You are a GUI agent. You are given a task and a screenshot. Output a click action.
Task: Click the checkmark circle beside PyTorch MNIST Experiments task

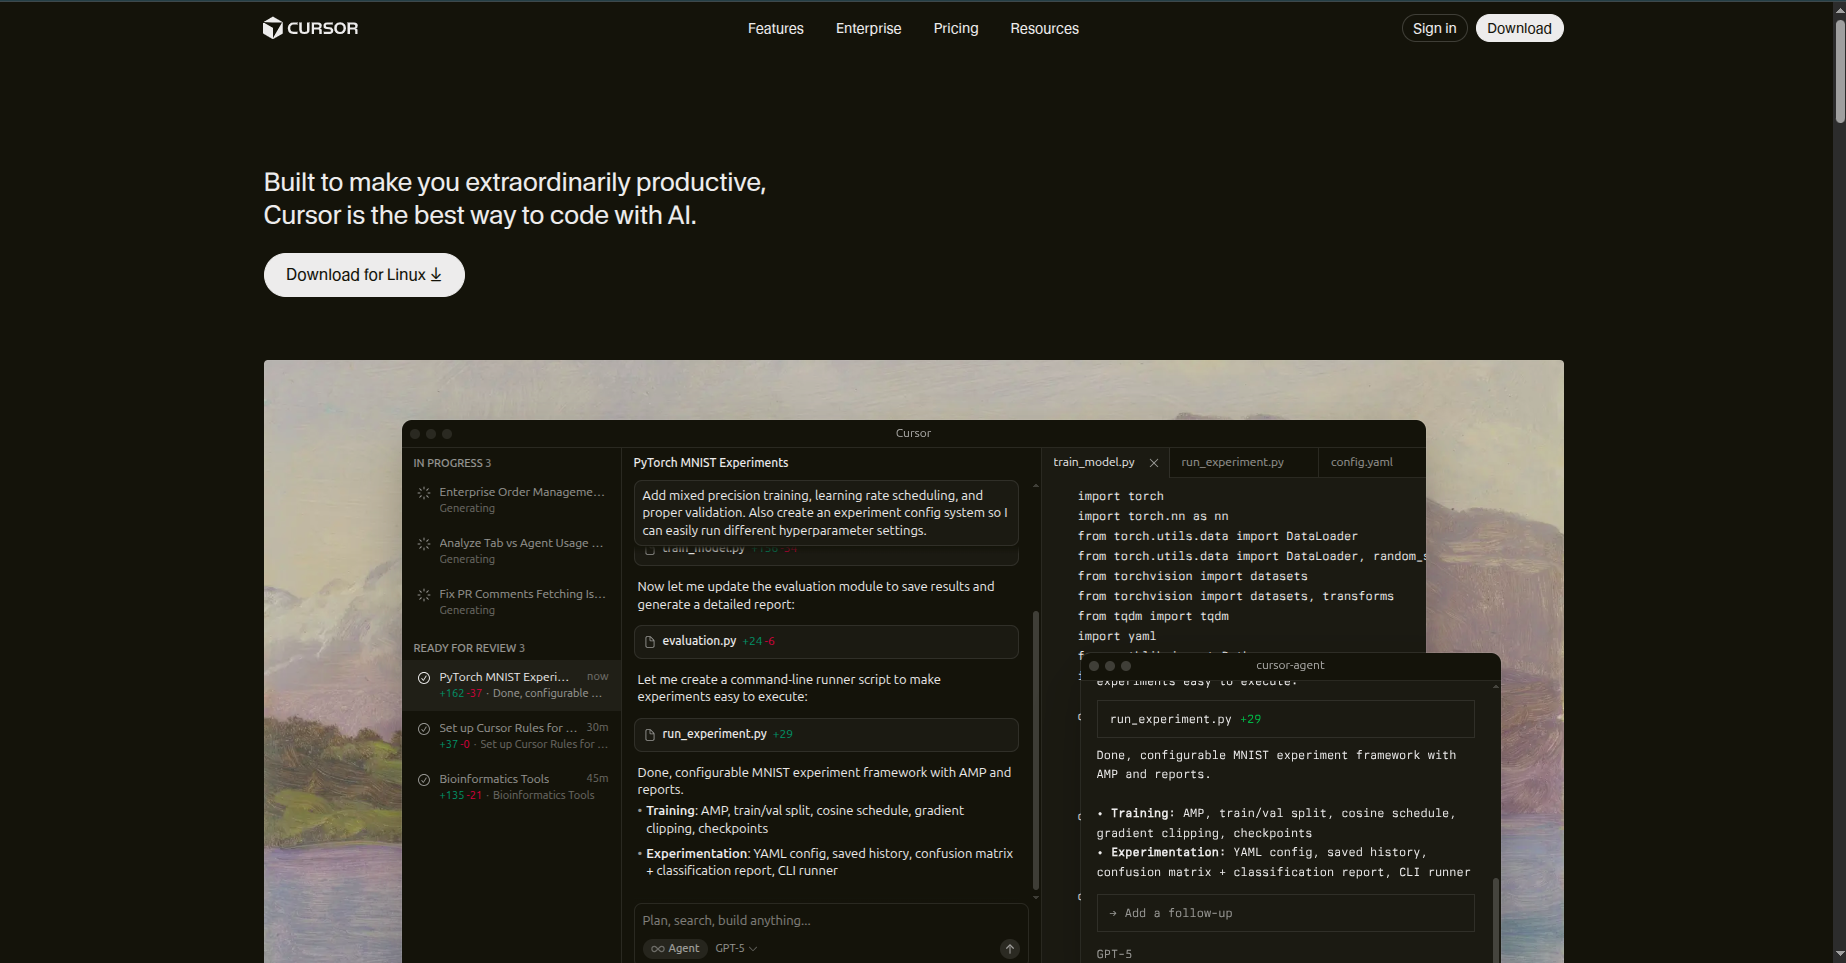[424, 678]
